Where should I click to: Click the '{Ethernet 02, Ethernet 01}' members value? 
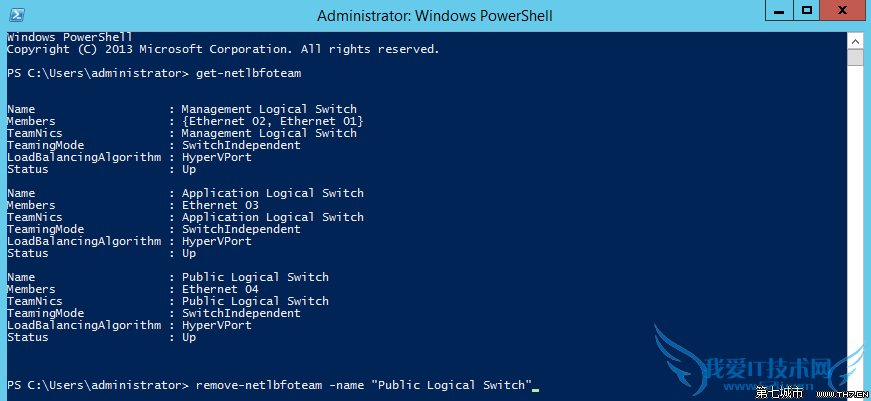point(272,121)
